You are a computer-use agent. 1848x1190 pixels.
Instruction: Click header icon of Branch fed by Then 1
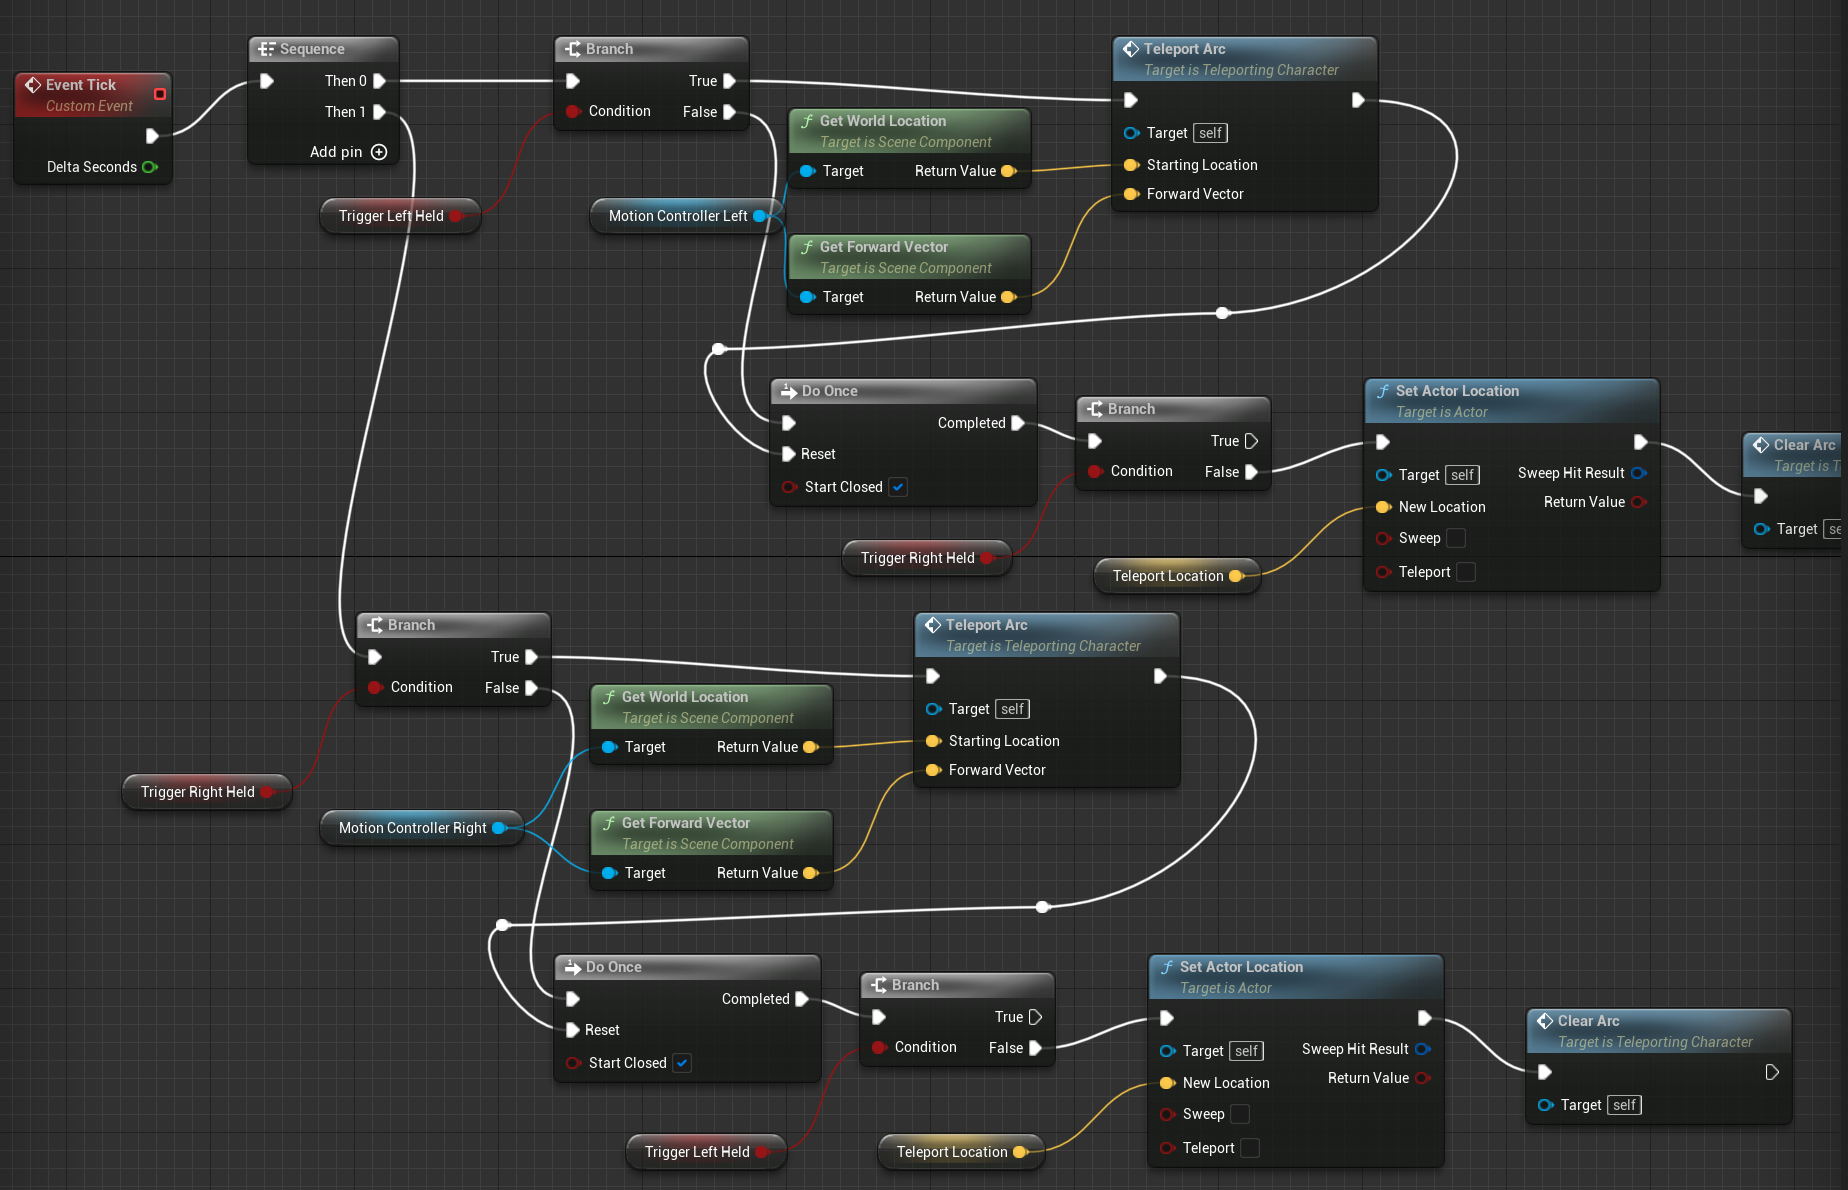pos(375,625)
